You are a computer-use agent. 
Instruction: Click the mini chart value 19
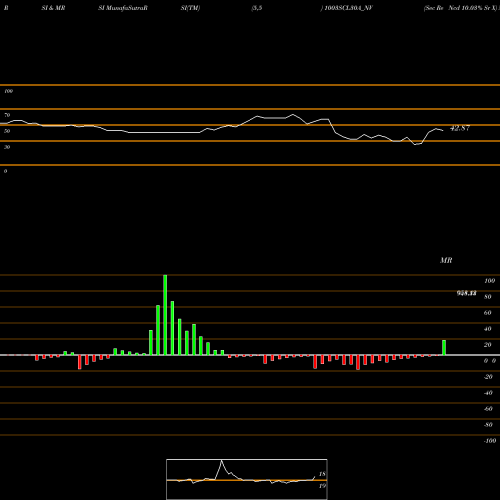322,486
